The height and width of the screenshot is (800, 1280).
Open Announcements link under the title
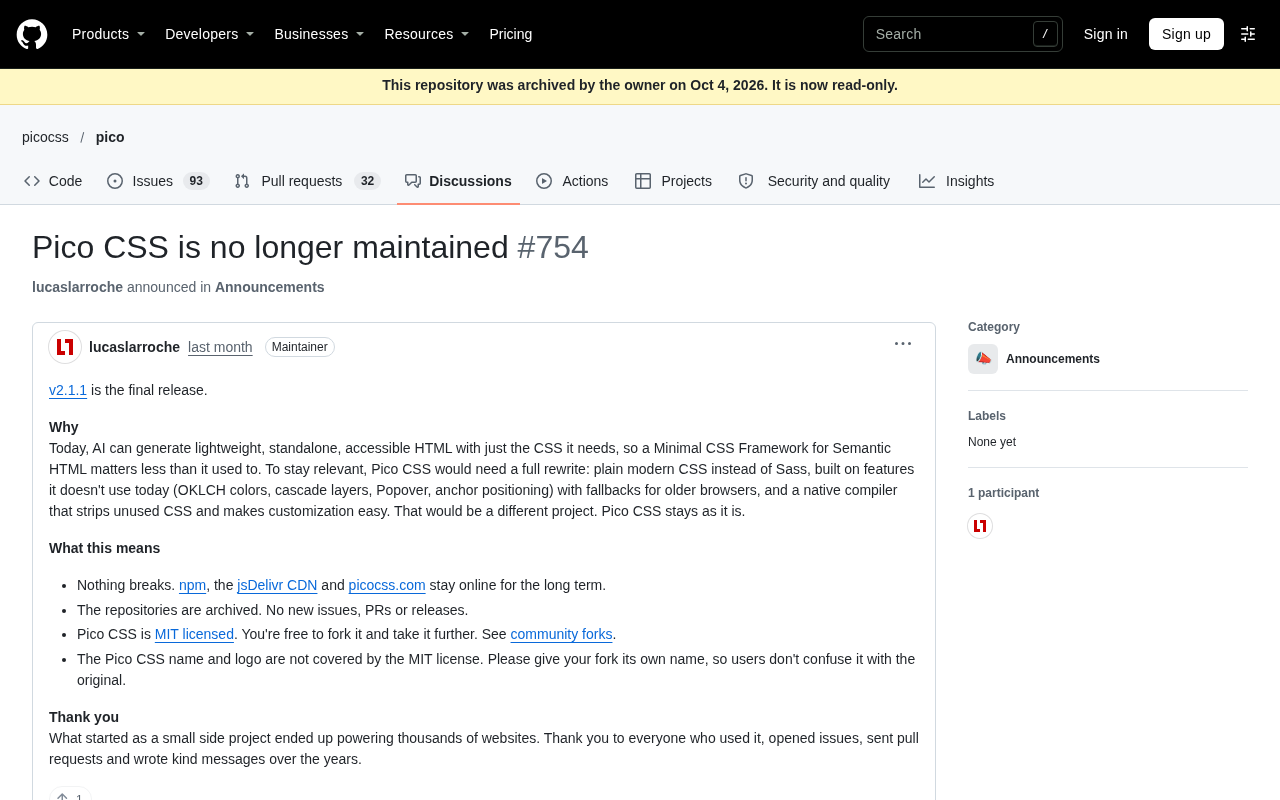coord(270,287)
